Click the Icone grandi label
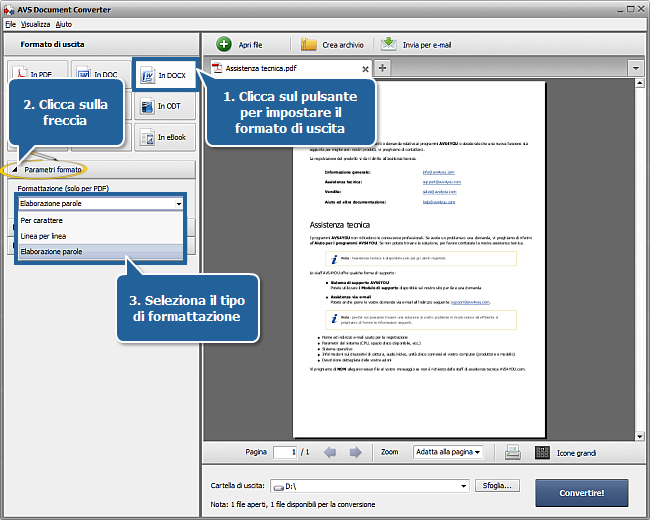 point(576,453)
